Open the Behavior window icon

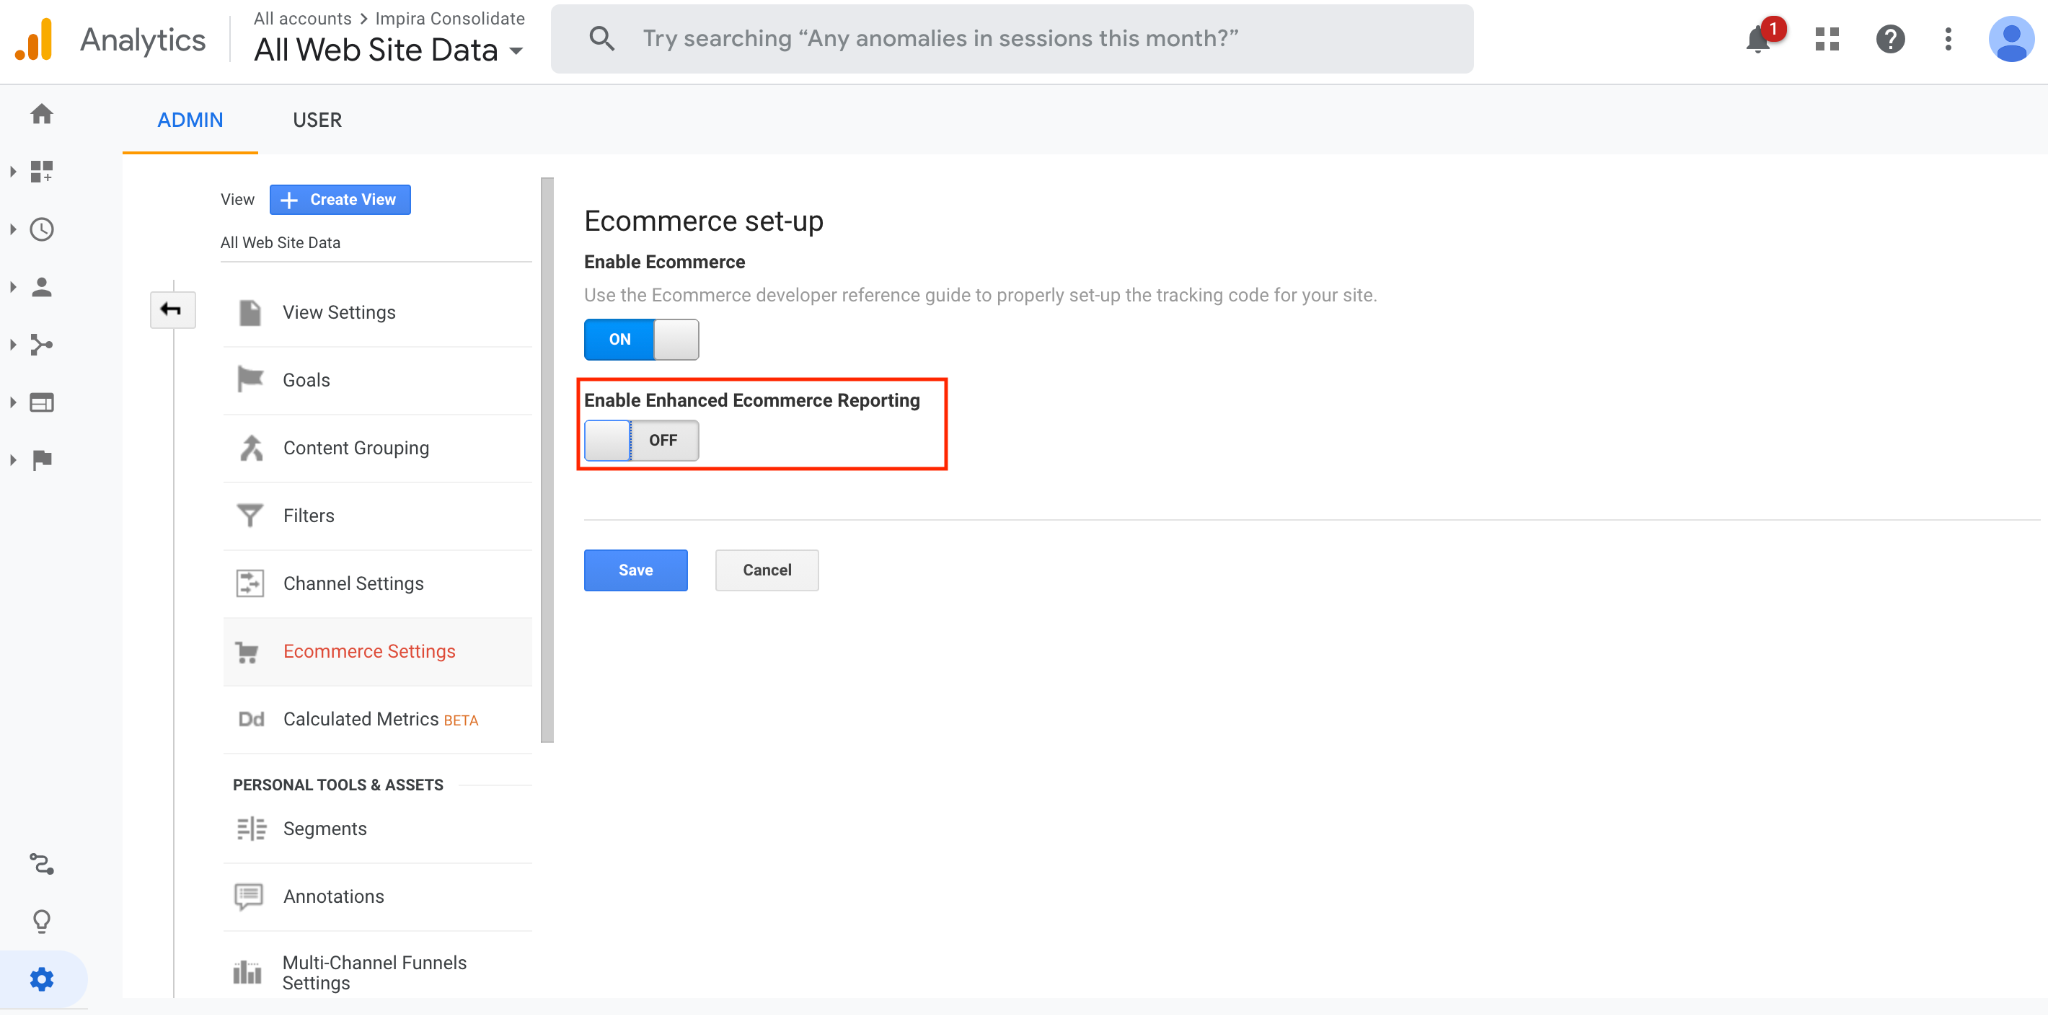(42, 403)
